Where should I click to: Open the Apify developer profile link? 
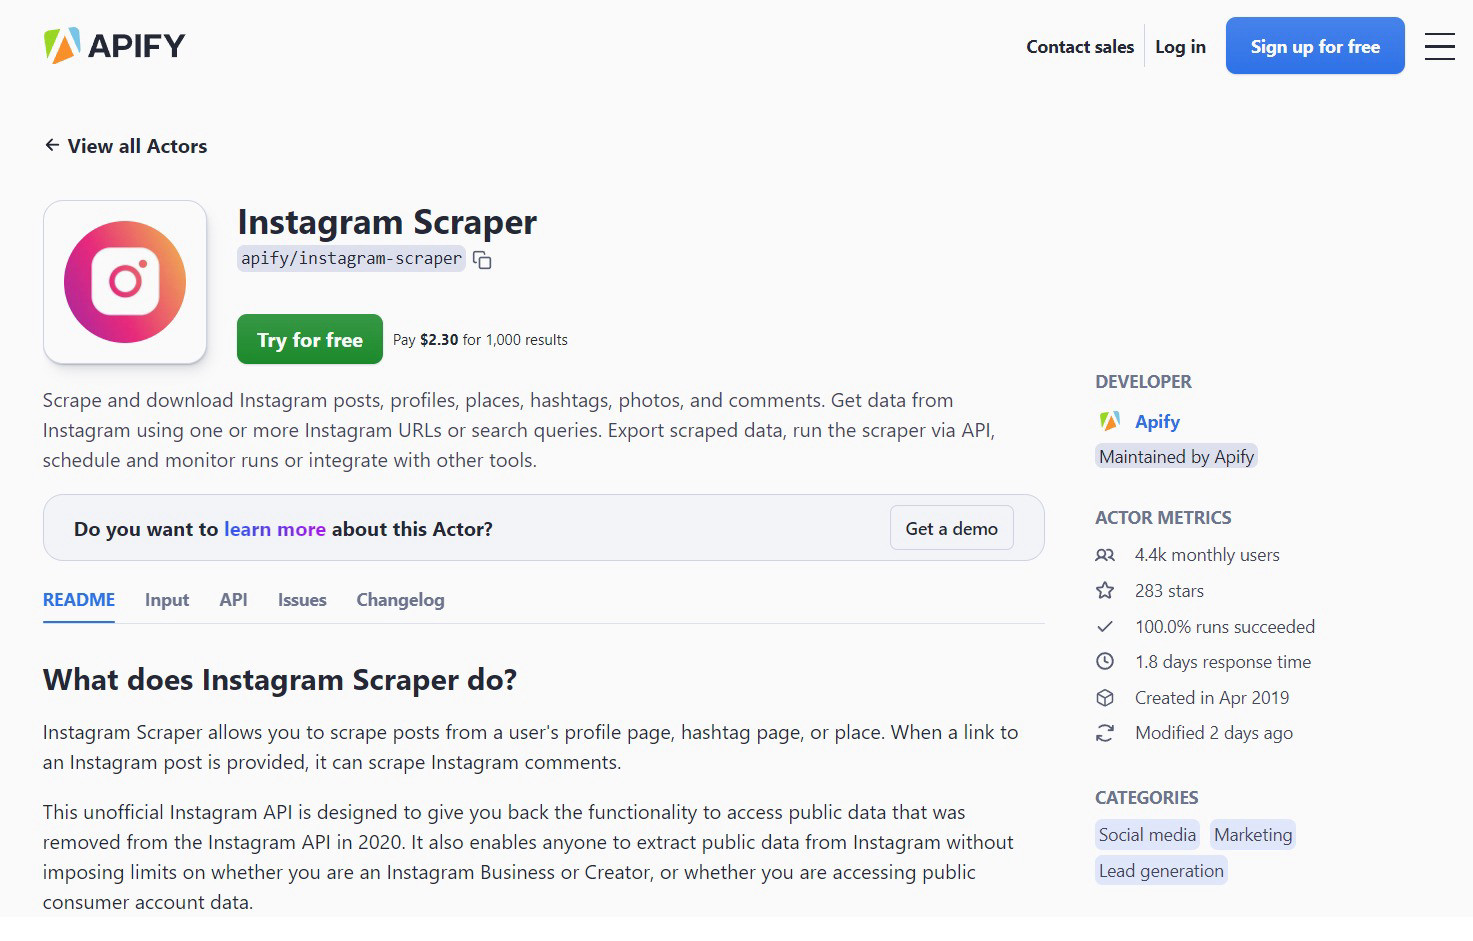click(1157, 422)
